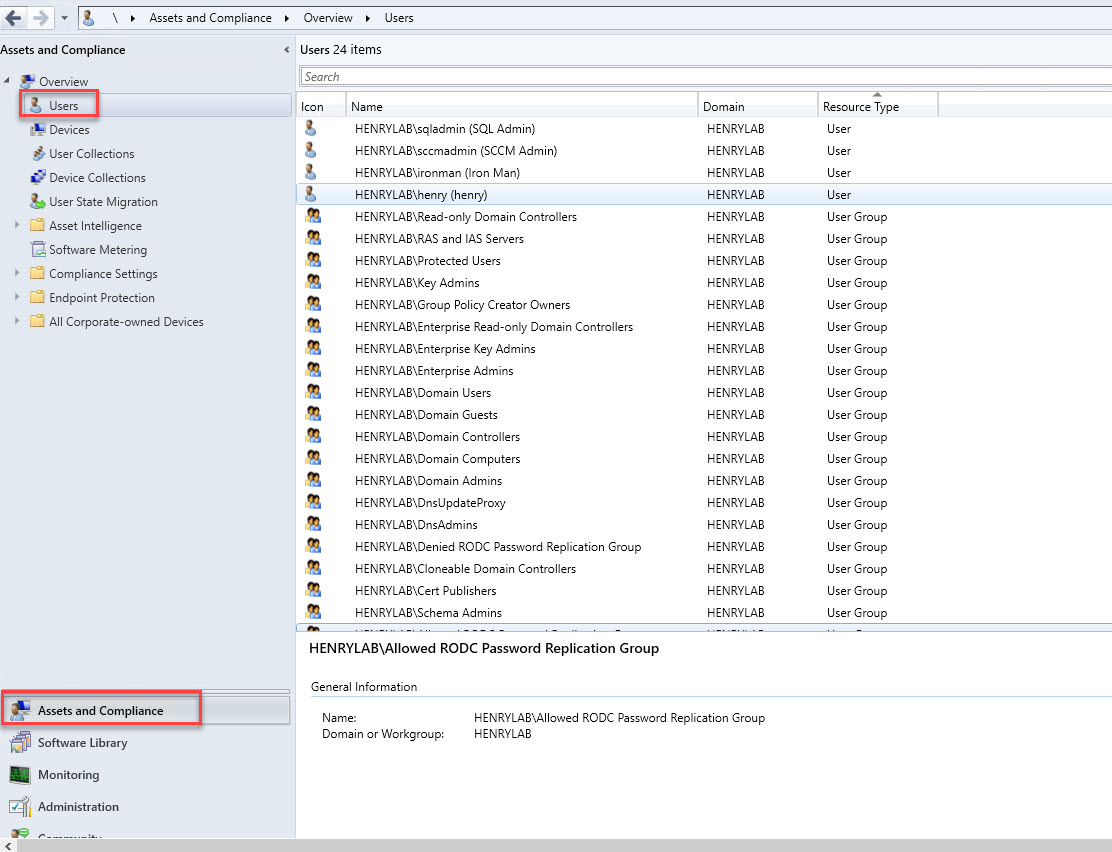Select the HENRYLAB\sqladmin user icon
Screen dimensions: 1112x852
(311, 129)
